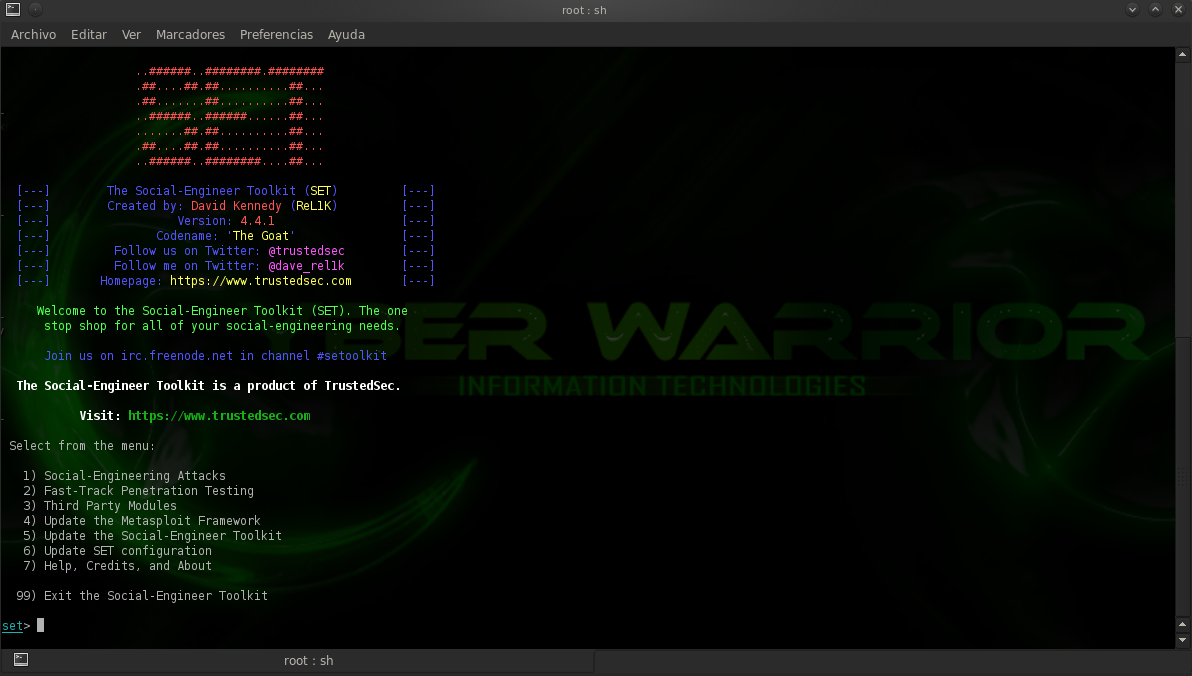Click the bold 'product of TrustedSec' line

pyautogui.click(x=209, y=386)
